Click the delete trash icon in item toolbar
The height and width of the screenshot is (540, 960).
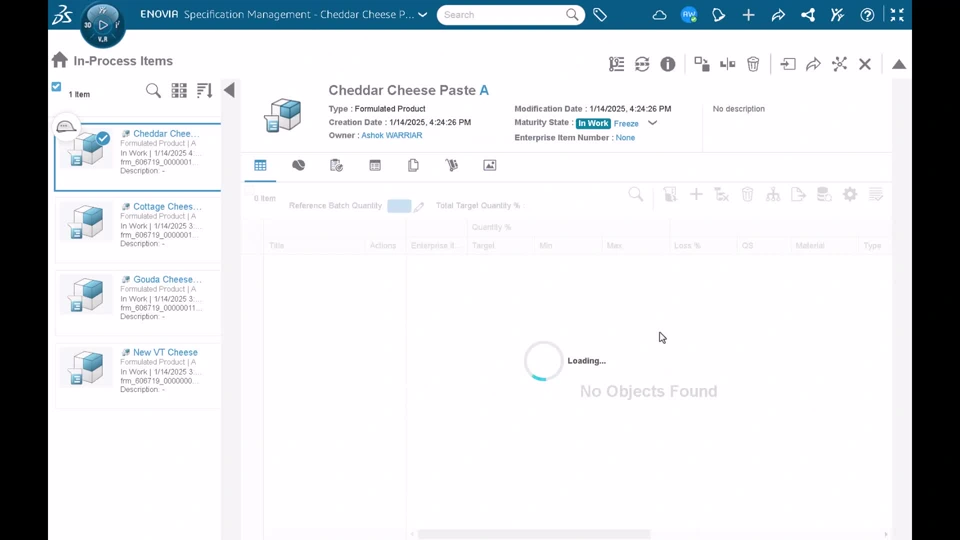click(753, 64)
